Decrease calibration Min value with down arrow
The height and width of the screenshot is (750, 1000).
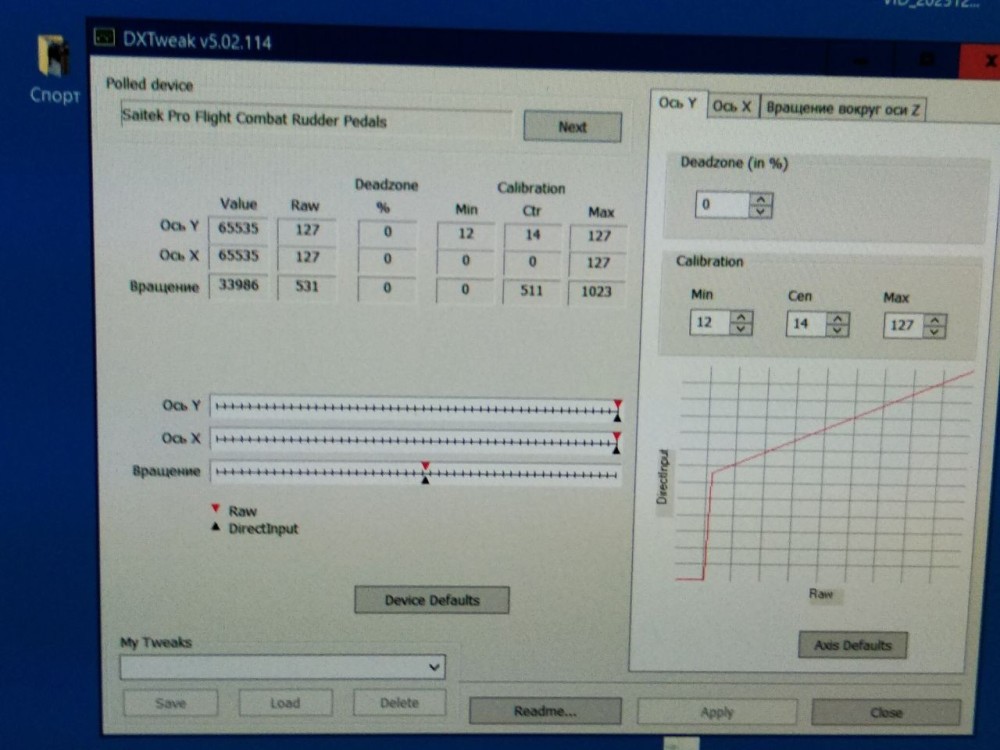click(x=741, y=329)
